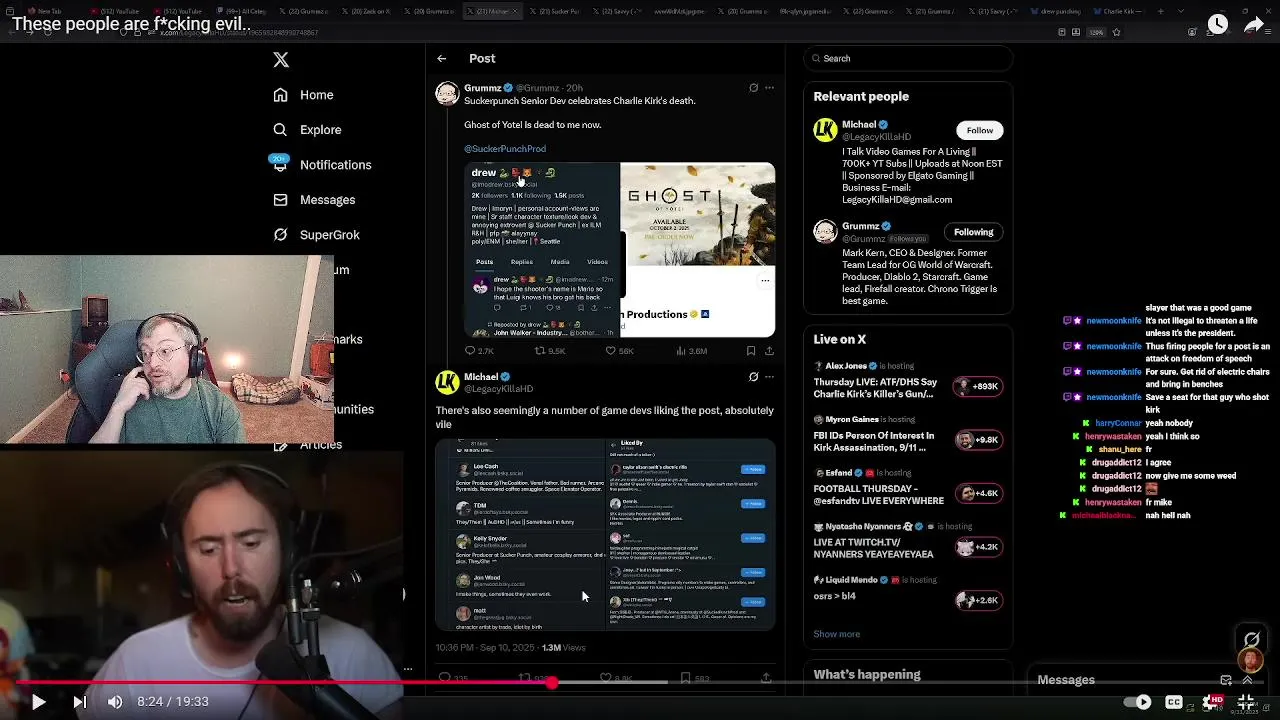
Task: Bookmark the Grummz post
Action: click(x=751, y=351)
